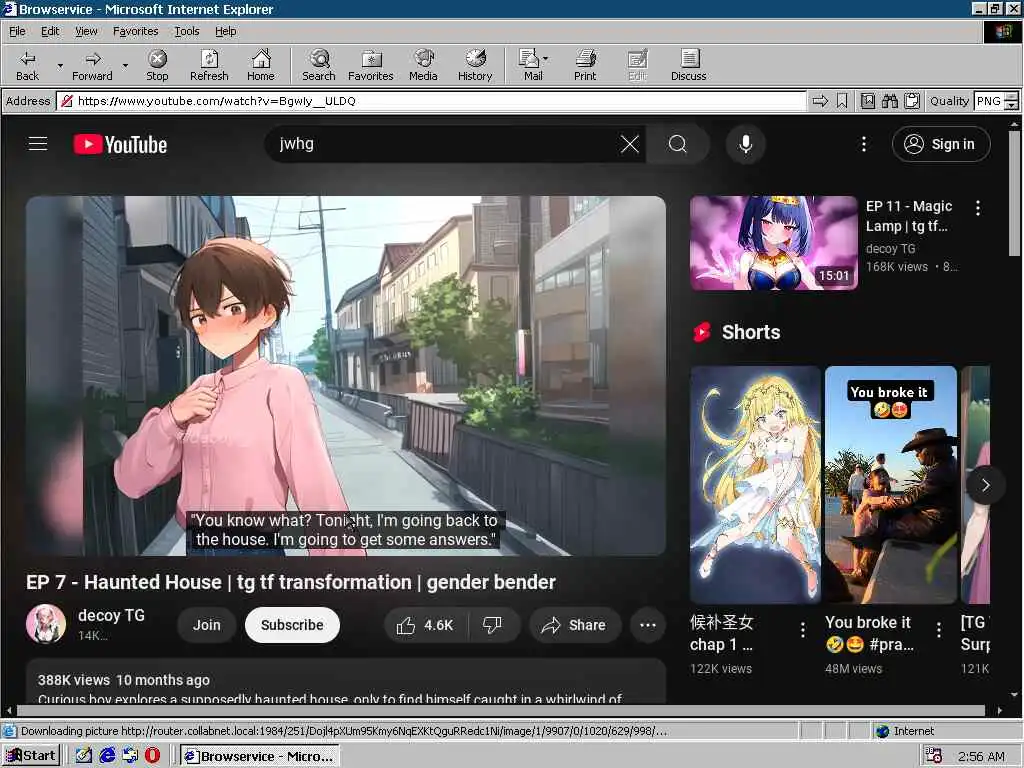
Task: Dislike this video
Action: (492, 625)
